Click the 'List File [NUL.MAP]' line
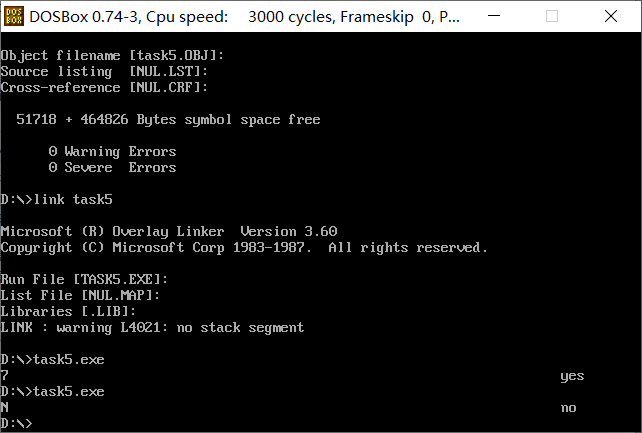 (x=80, y=295)
